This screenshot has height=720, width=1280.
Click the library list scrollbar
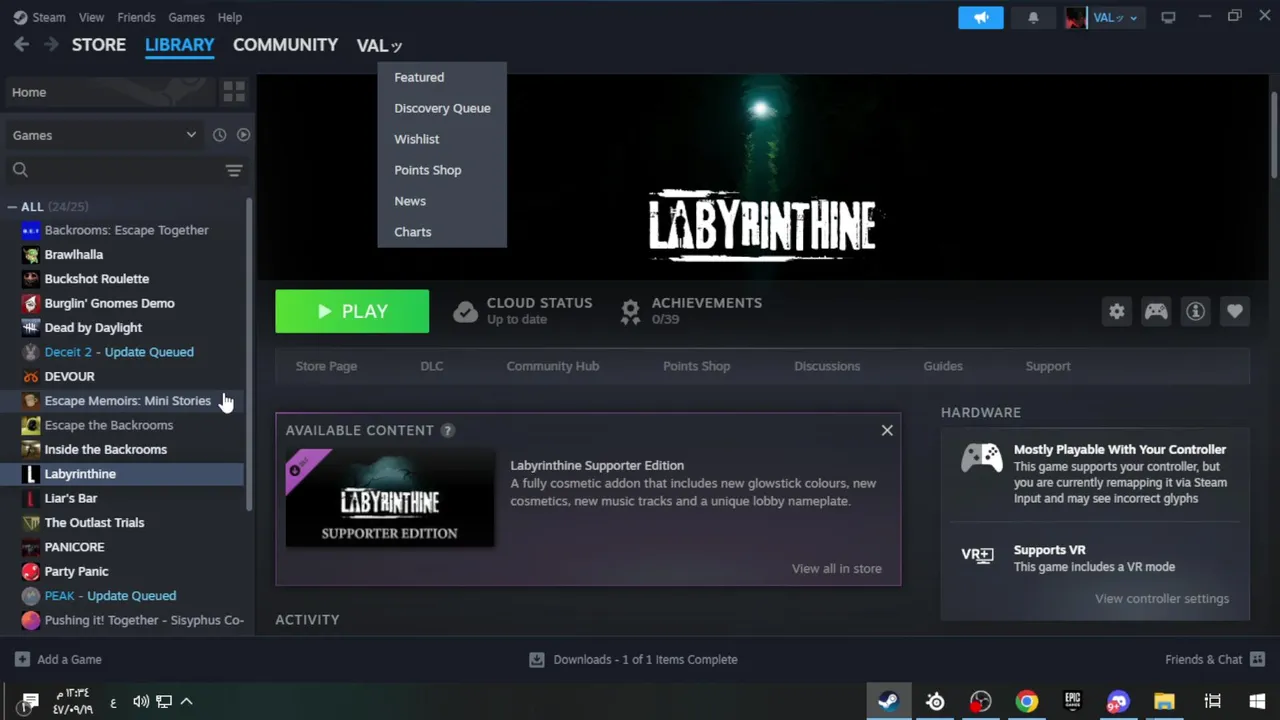point(248,353)
